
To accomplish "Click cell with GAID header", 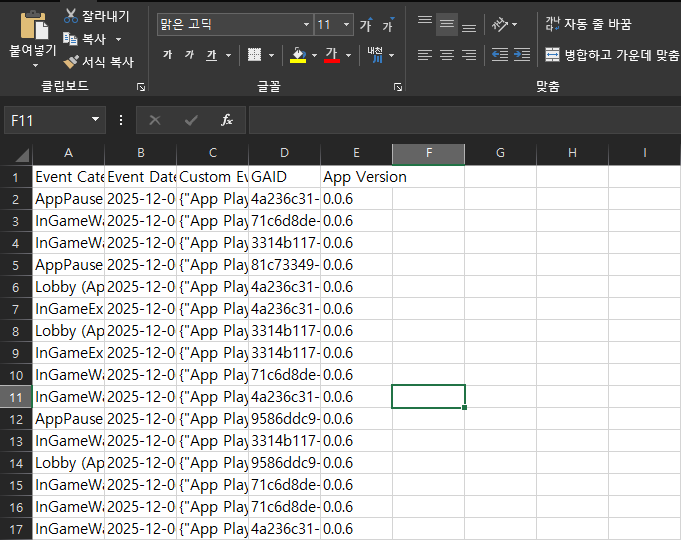I will coord(284,177).
